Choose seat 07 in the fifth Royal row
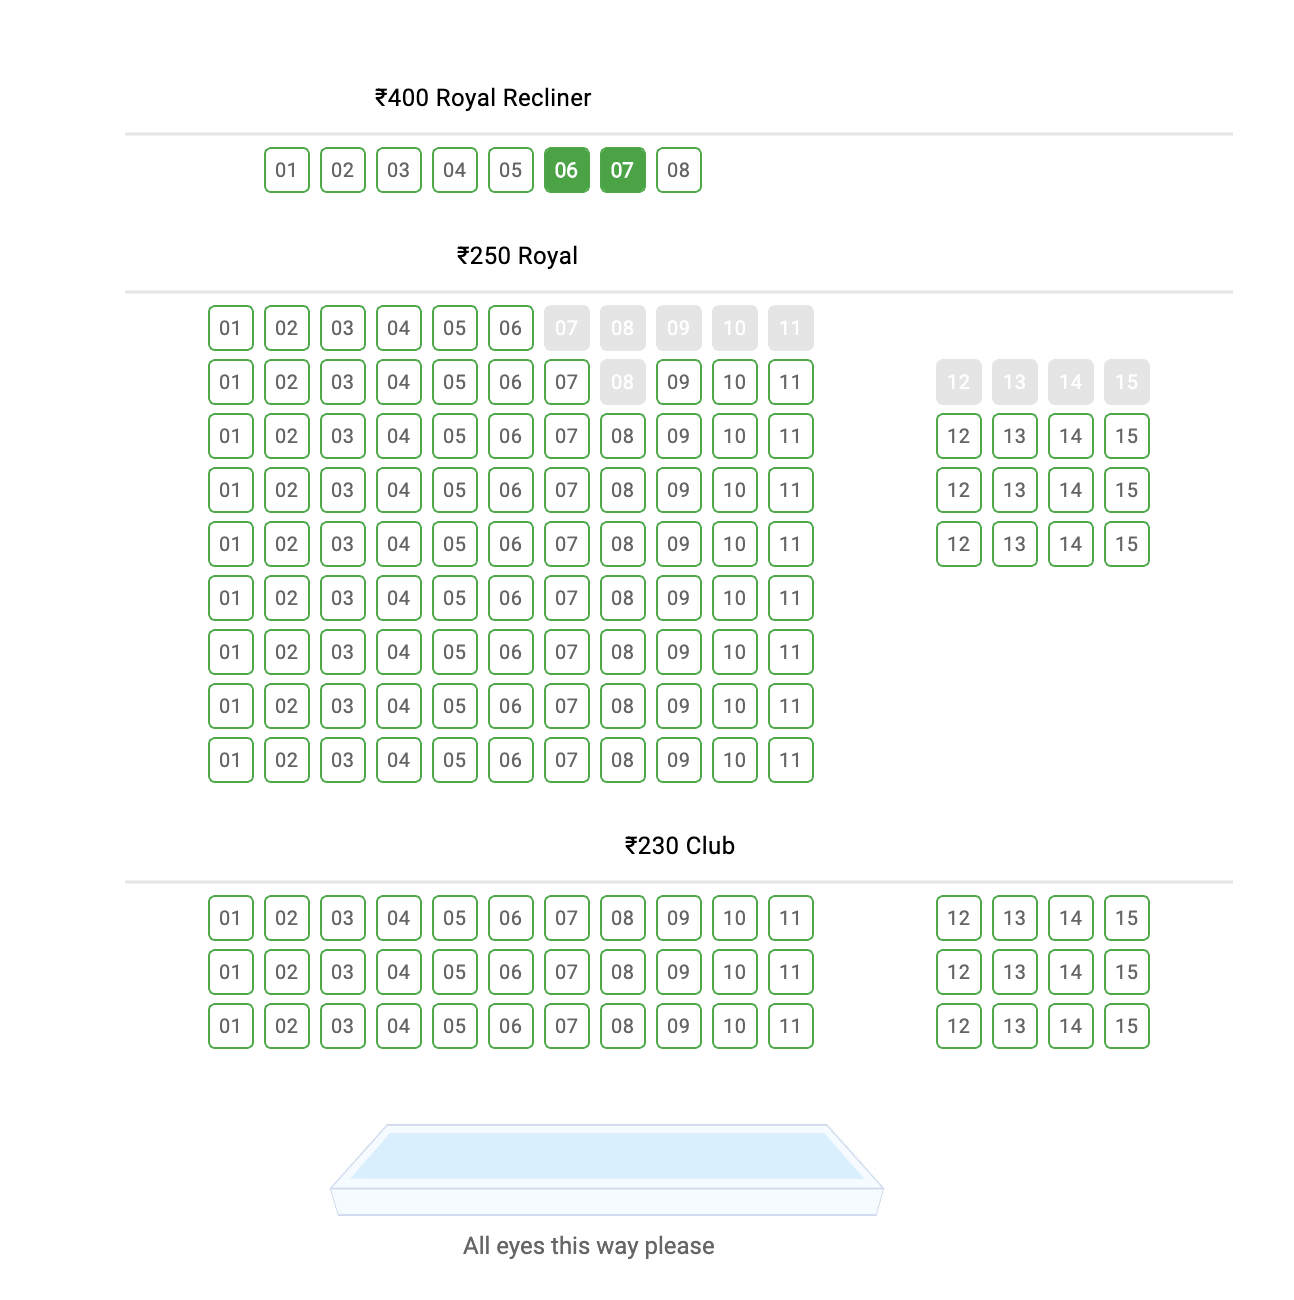The width and height of the screenshot is (1294, 1300). click(566, 544)
